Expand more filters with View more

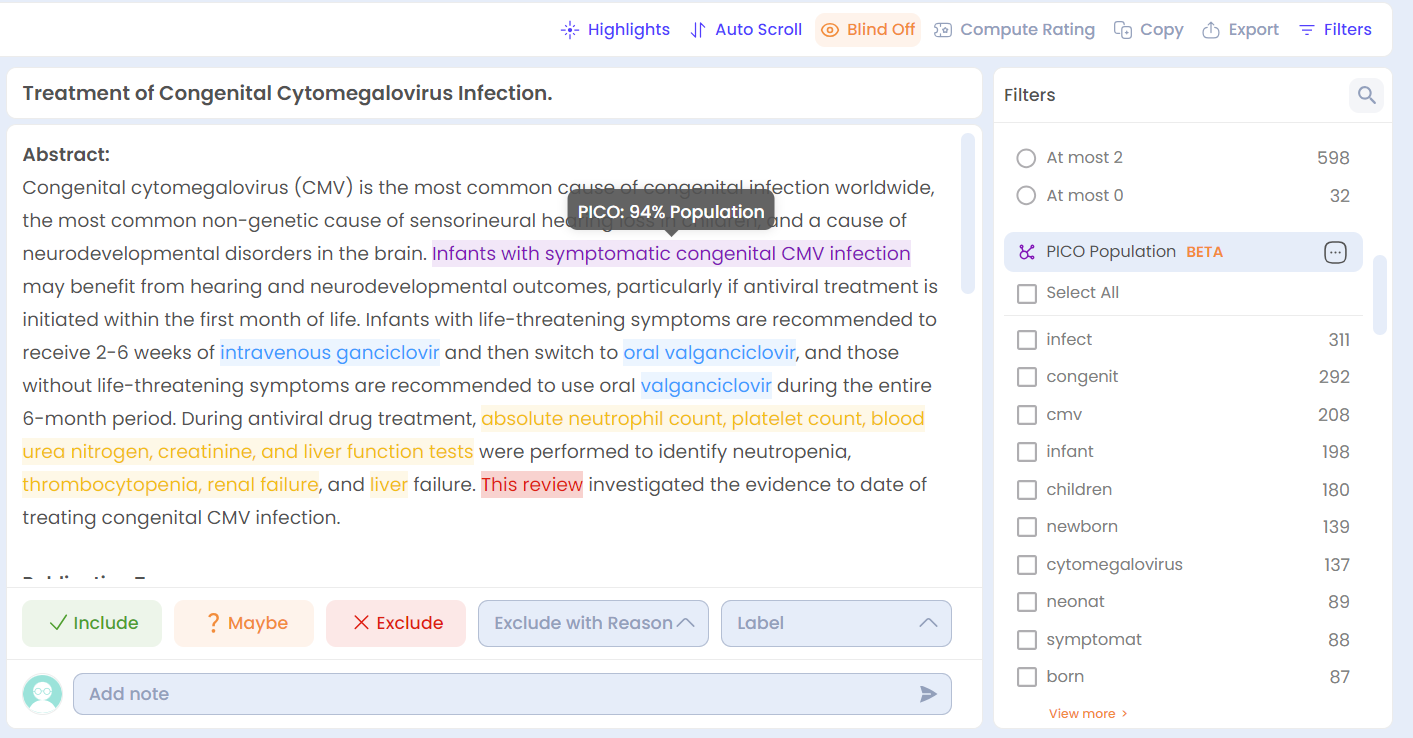(x=1087, y=713)
